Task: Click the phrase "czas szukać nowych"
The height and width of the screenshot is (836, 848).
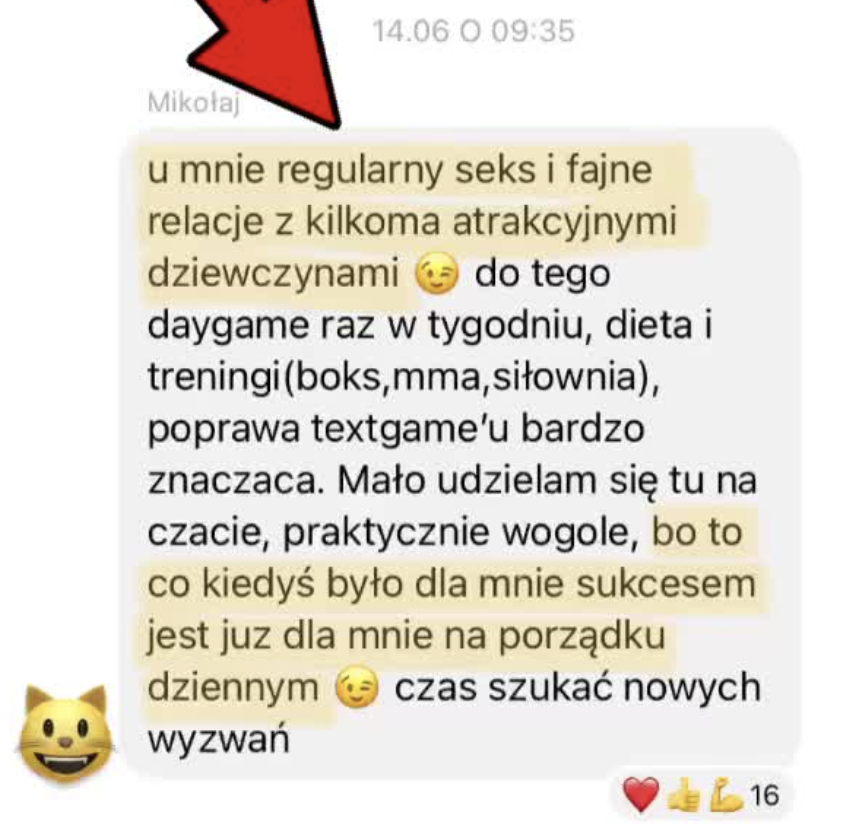Action: click(x=578, y=687)
